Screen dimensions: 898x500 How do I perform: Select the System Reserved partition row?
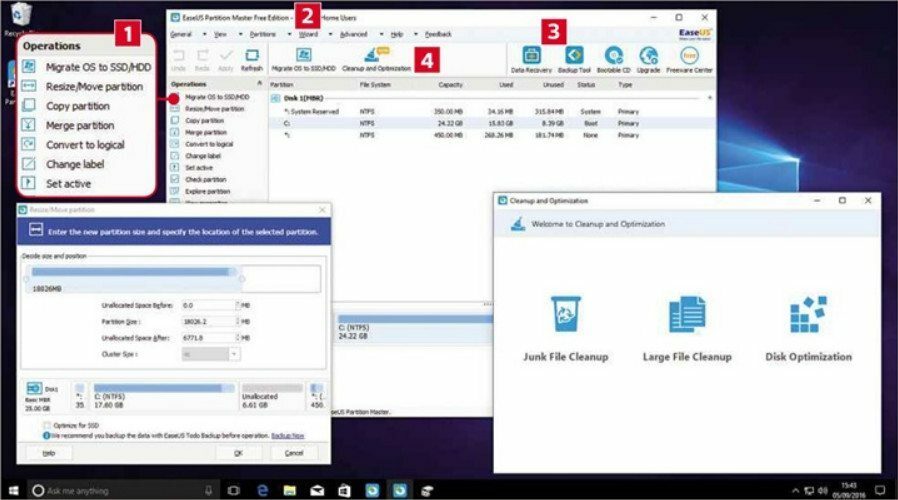point(492,112)
